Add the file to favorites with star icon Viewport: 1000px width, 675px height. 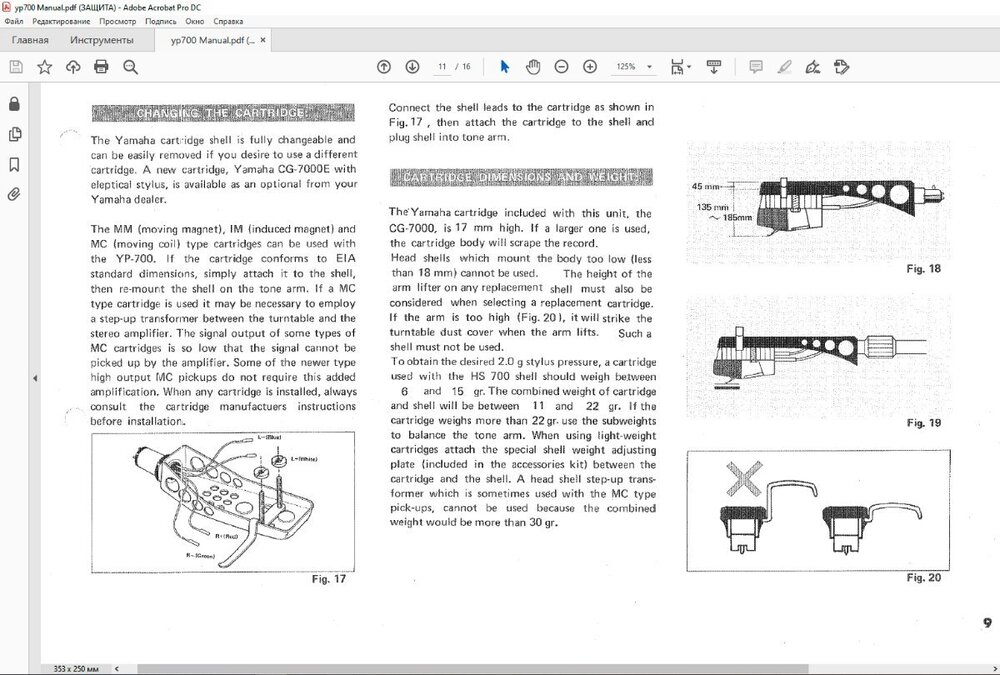[x=44, y=67]
